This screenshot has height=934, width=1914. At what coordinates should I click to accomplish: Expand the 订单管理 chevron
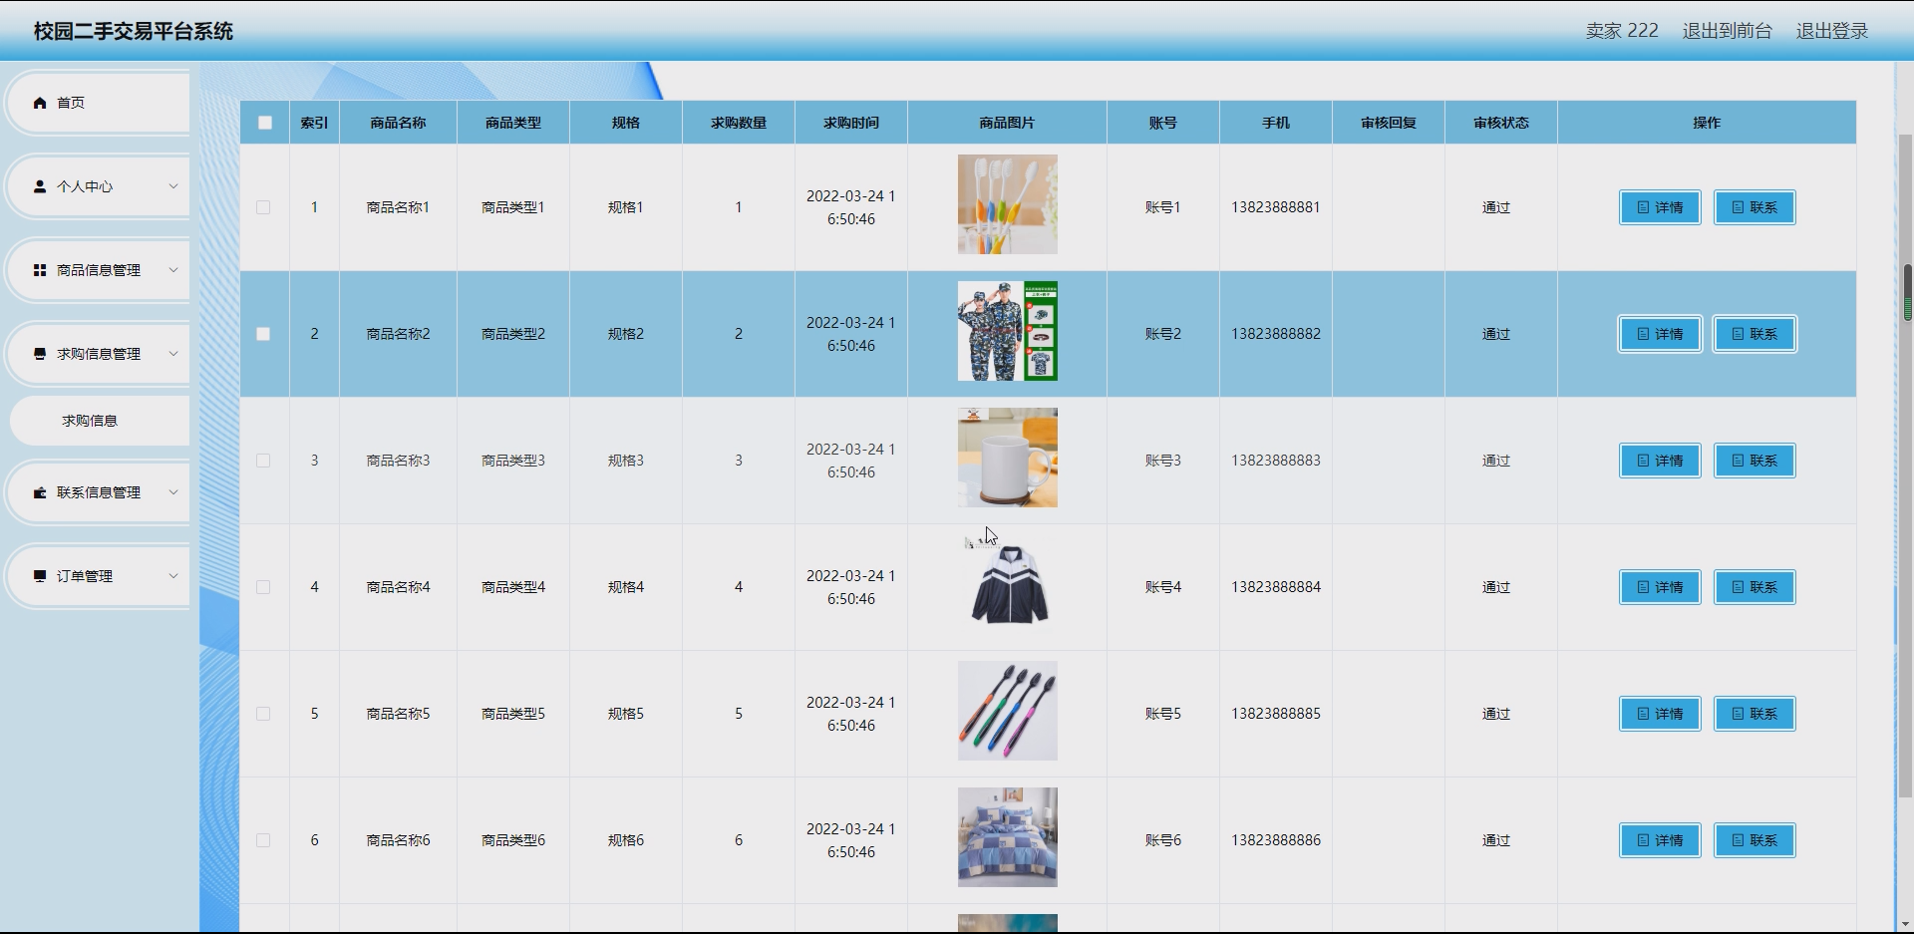[173, 576]
